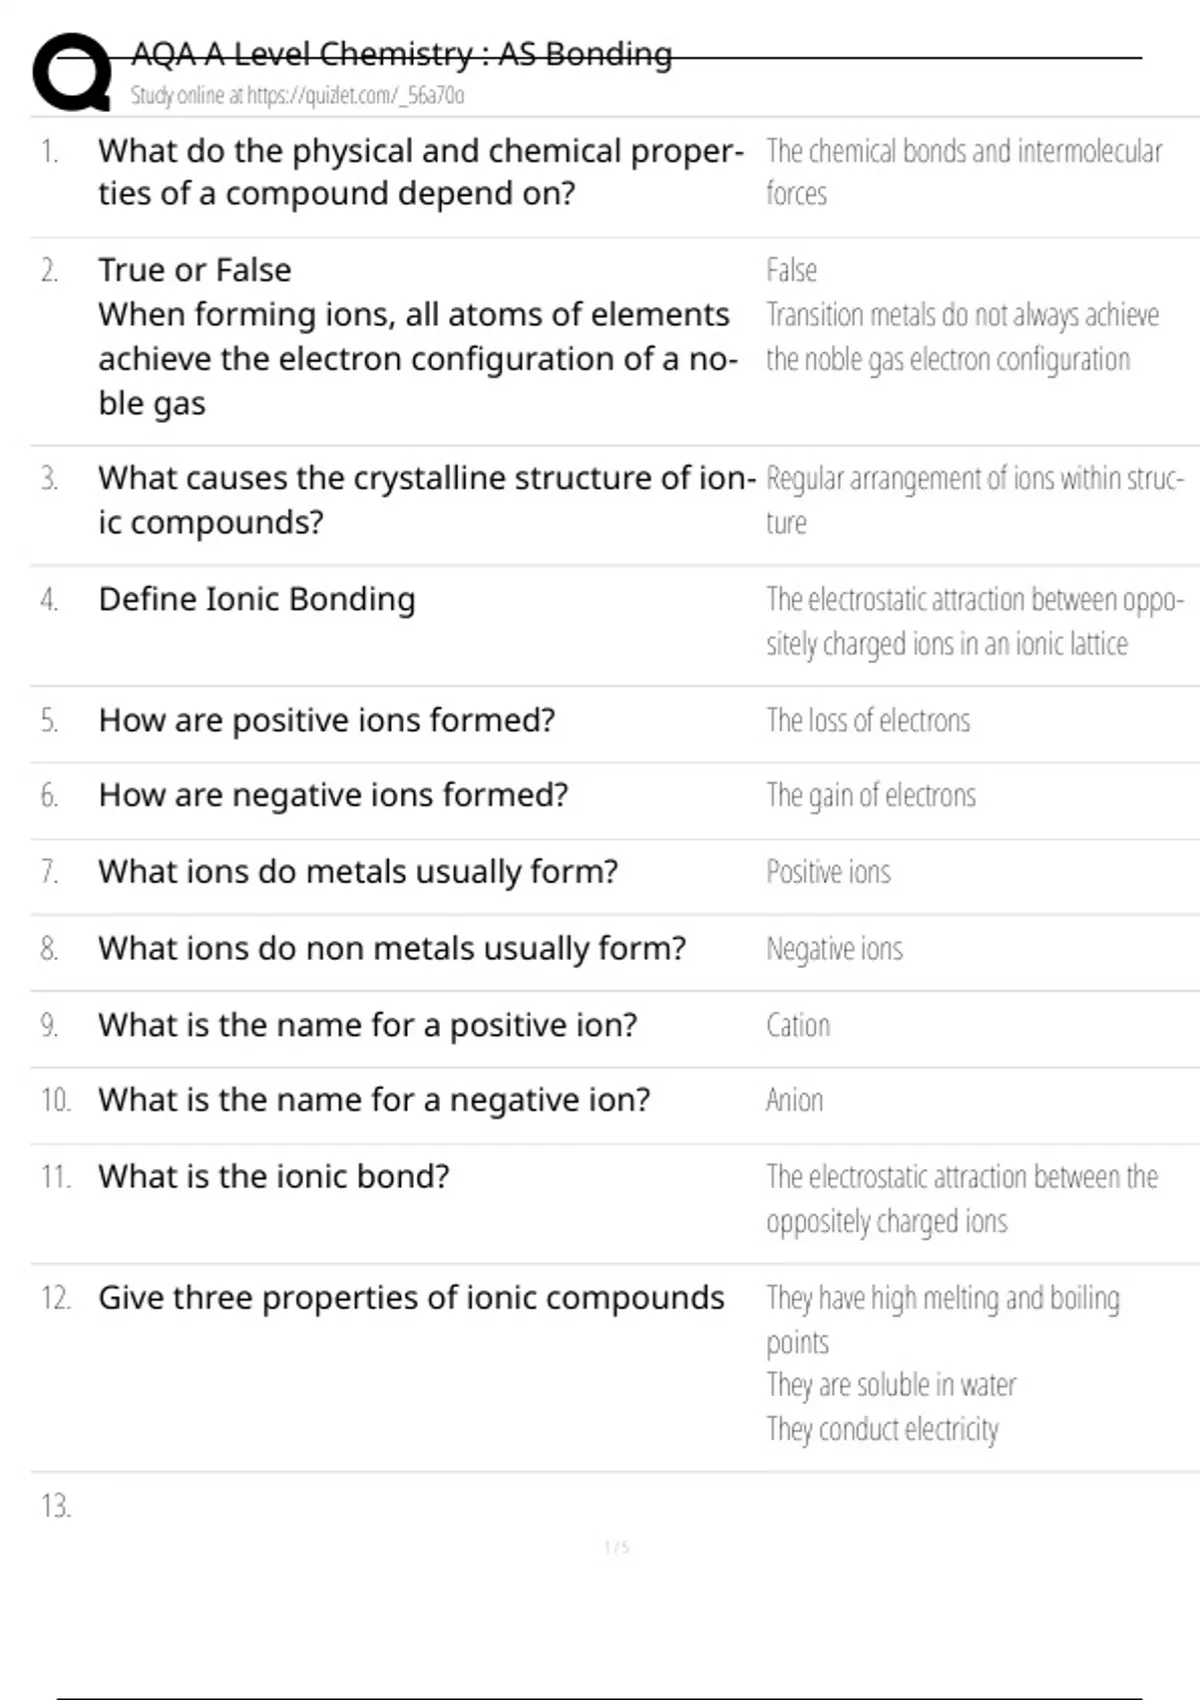Click the item number 13
Viewport: 1200px width, 1700px height.
(x=56, y=1506)
